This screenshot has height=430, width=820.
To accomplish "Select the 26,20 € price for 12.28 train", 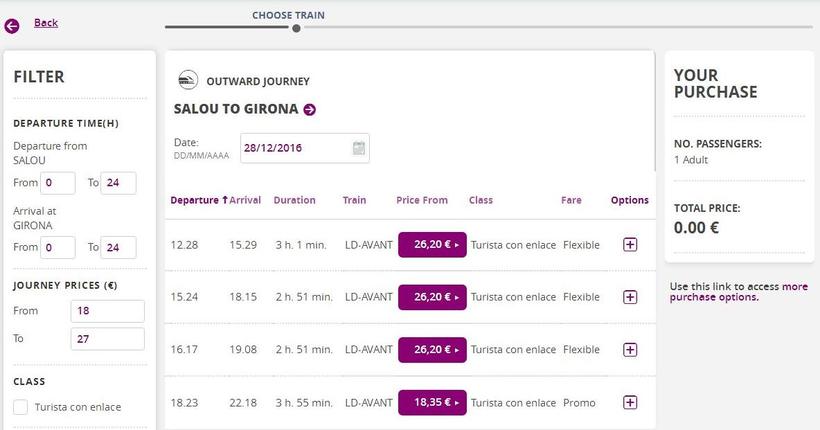I will 431,245.
